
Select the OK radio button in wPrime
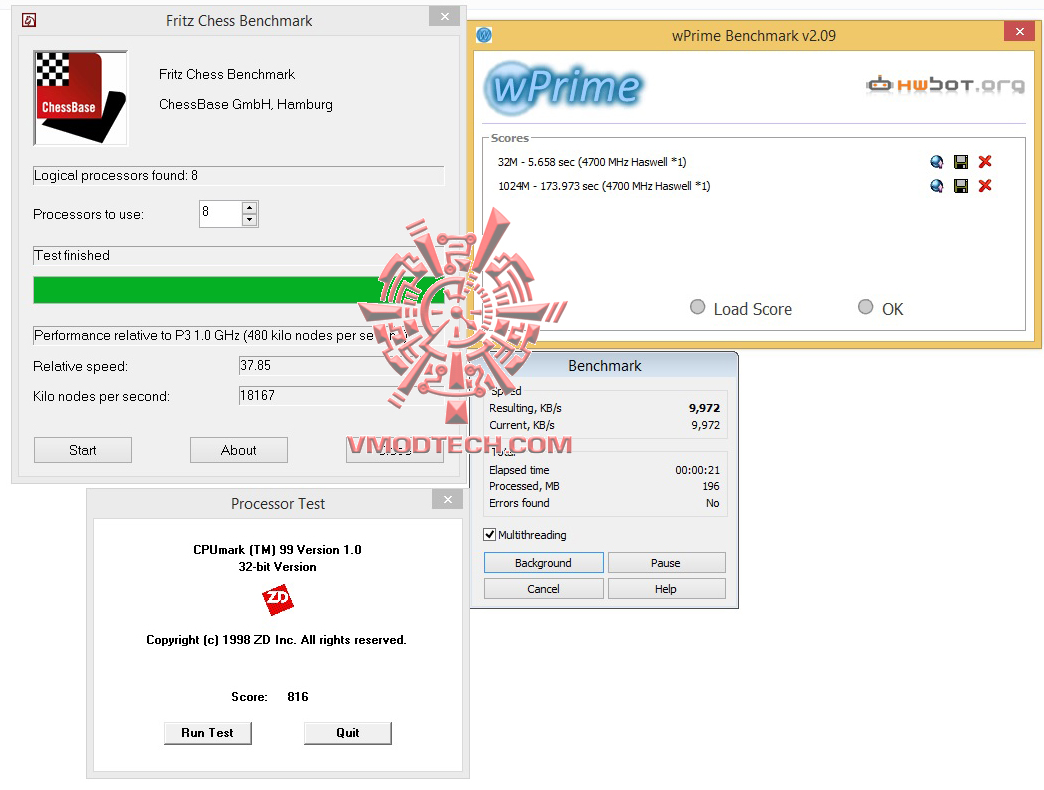click(865, 307)
